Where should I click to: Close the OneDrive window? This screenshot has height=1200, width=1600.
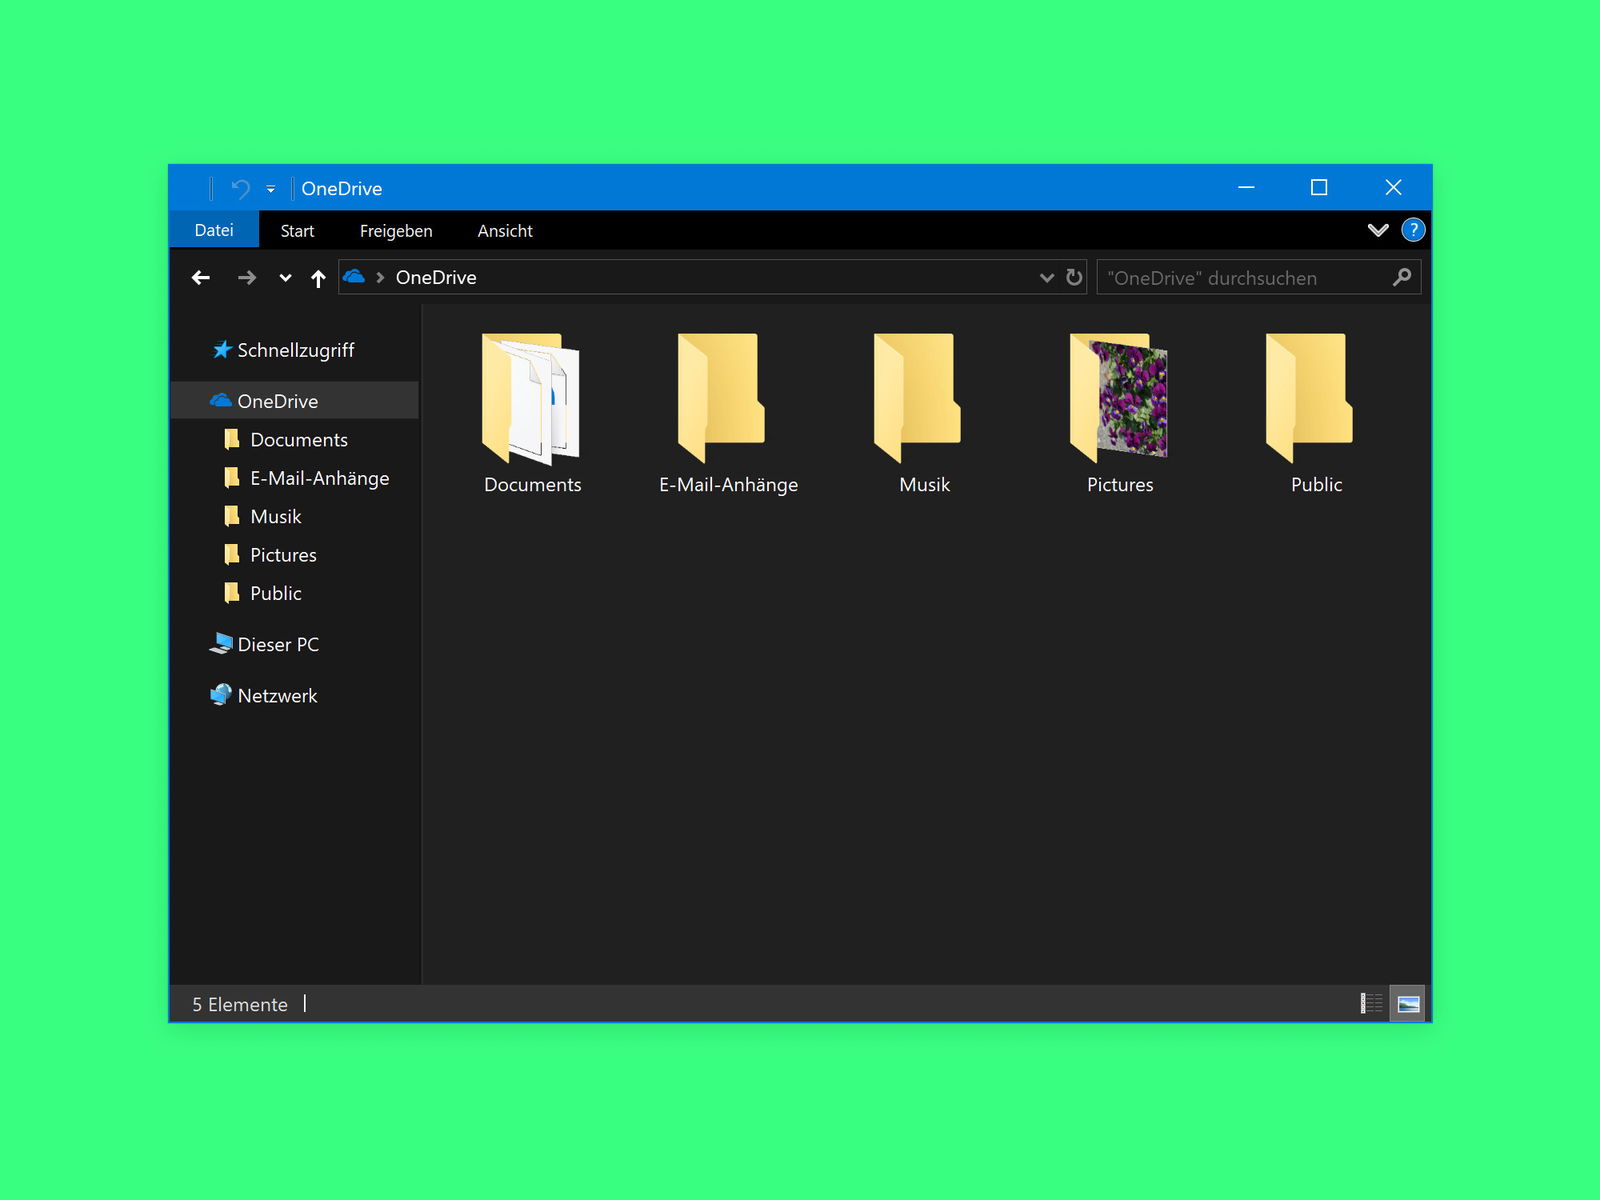click(1393, 187)
